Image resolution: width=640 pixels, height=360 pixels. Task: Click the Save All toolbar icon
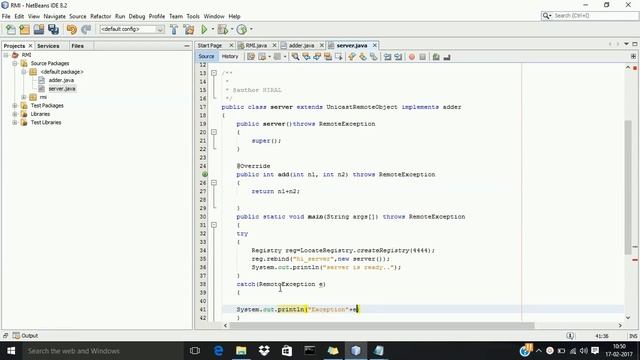pyautogui.click(x=53, y=29)
